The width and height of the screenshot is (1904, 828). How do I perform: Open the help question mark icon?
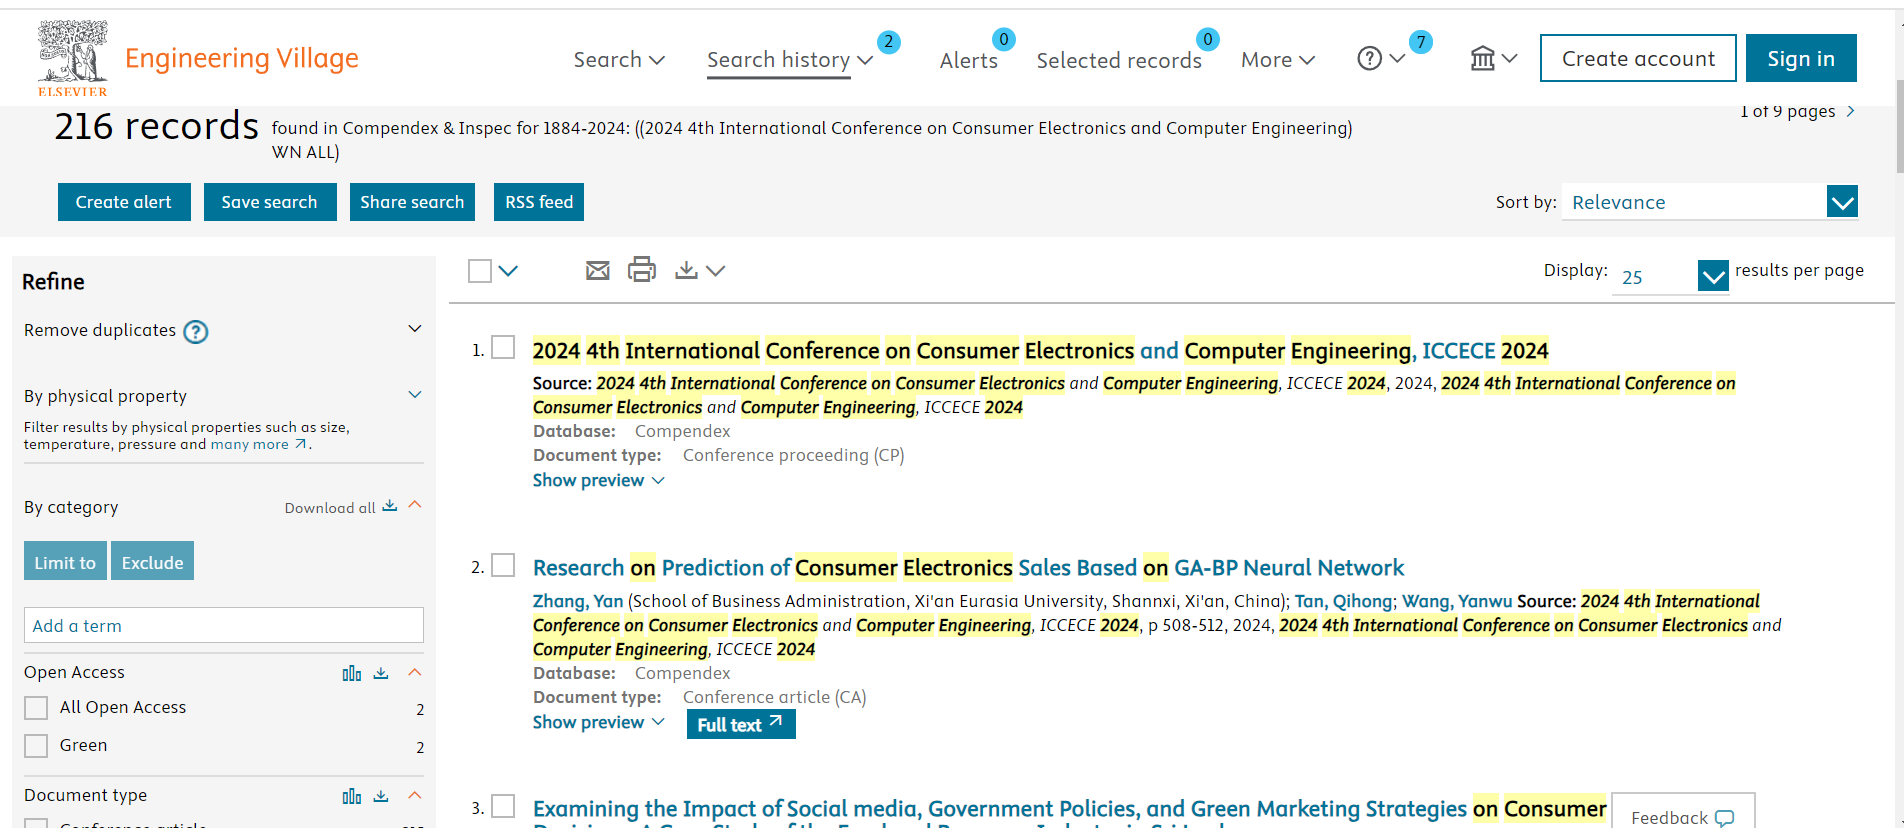coord(1369,59)
